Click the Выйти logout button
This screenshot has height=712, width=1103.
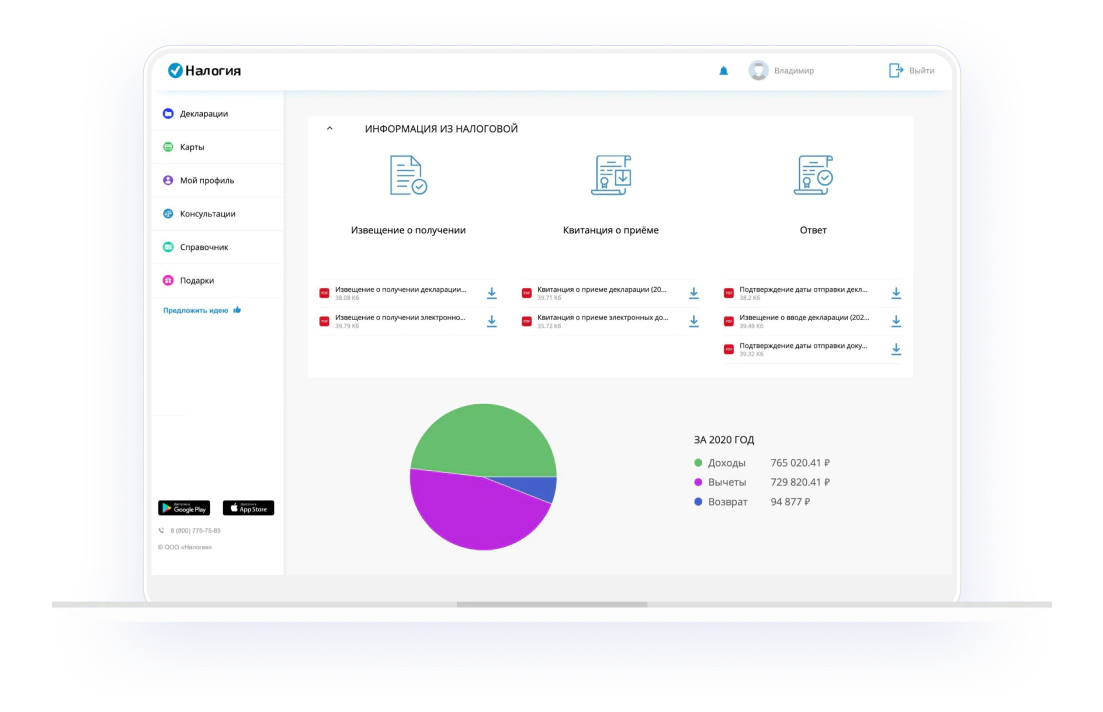pyautogui.click(x=911, y=71)
